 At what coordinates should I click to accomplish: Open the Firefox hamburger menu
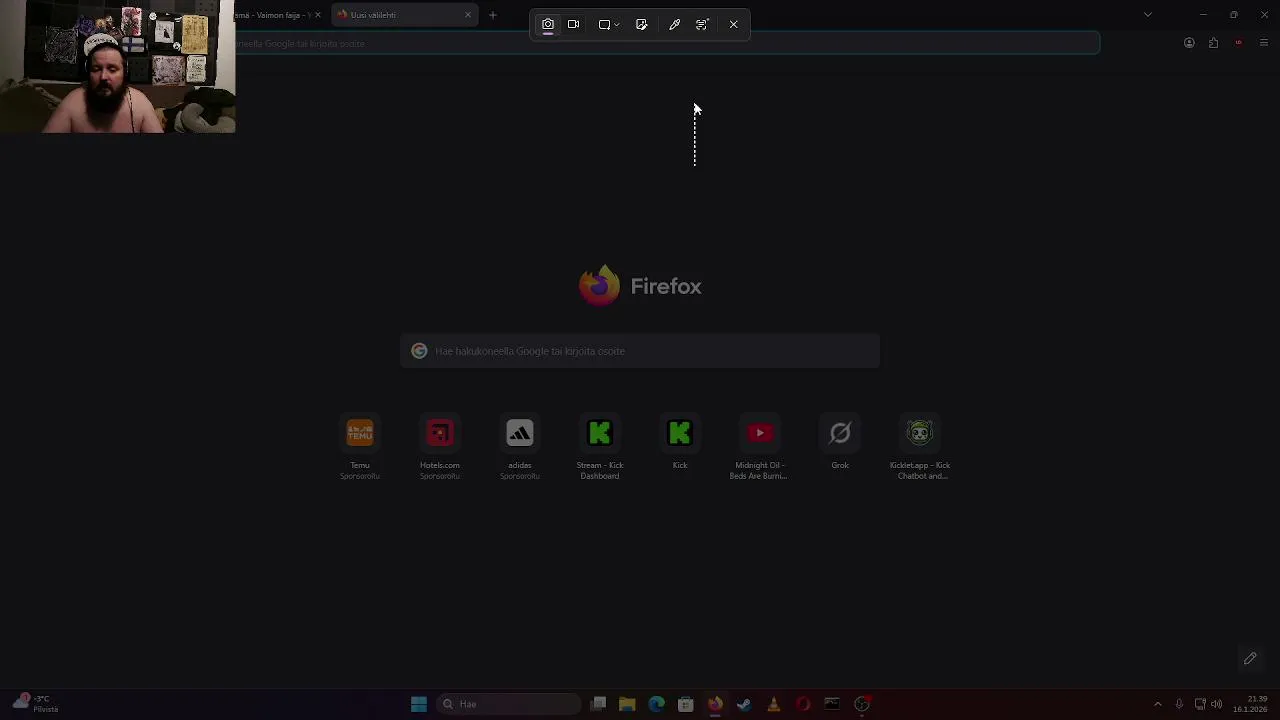[x=1264, y=43]
